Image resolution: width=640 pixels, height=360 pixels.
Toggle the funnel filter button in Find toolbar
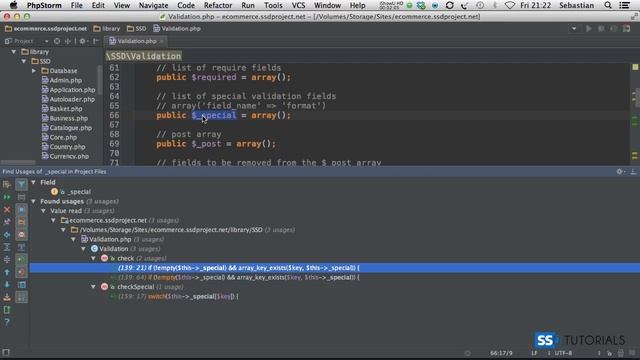[21, 184]
